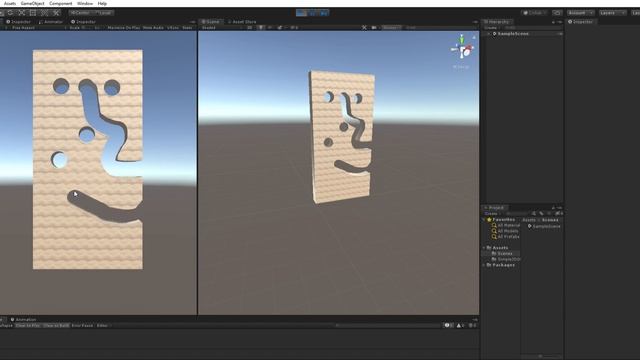Toggle the Persp label under the gizmo

tap(461, 67)
